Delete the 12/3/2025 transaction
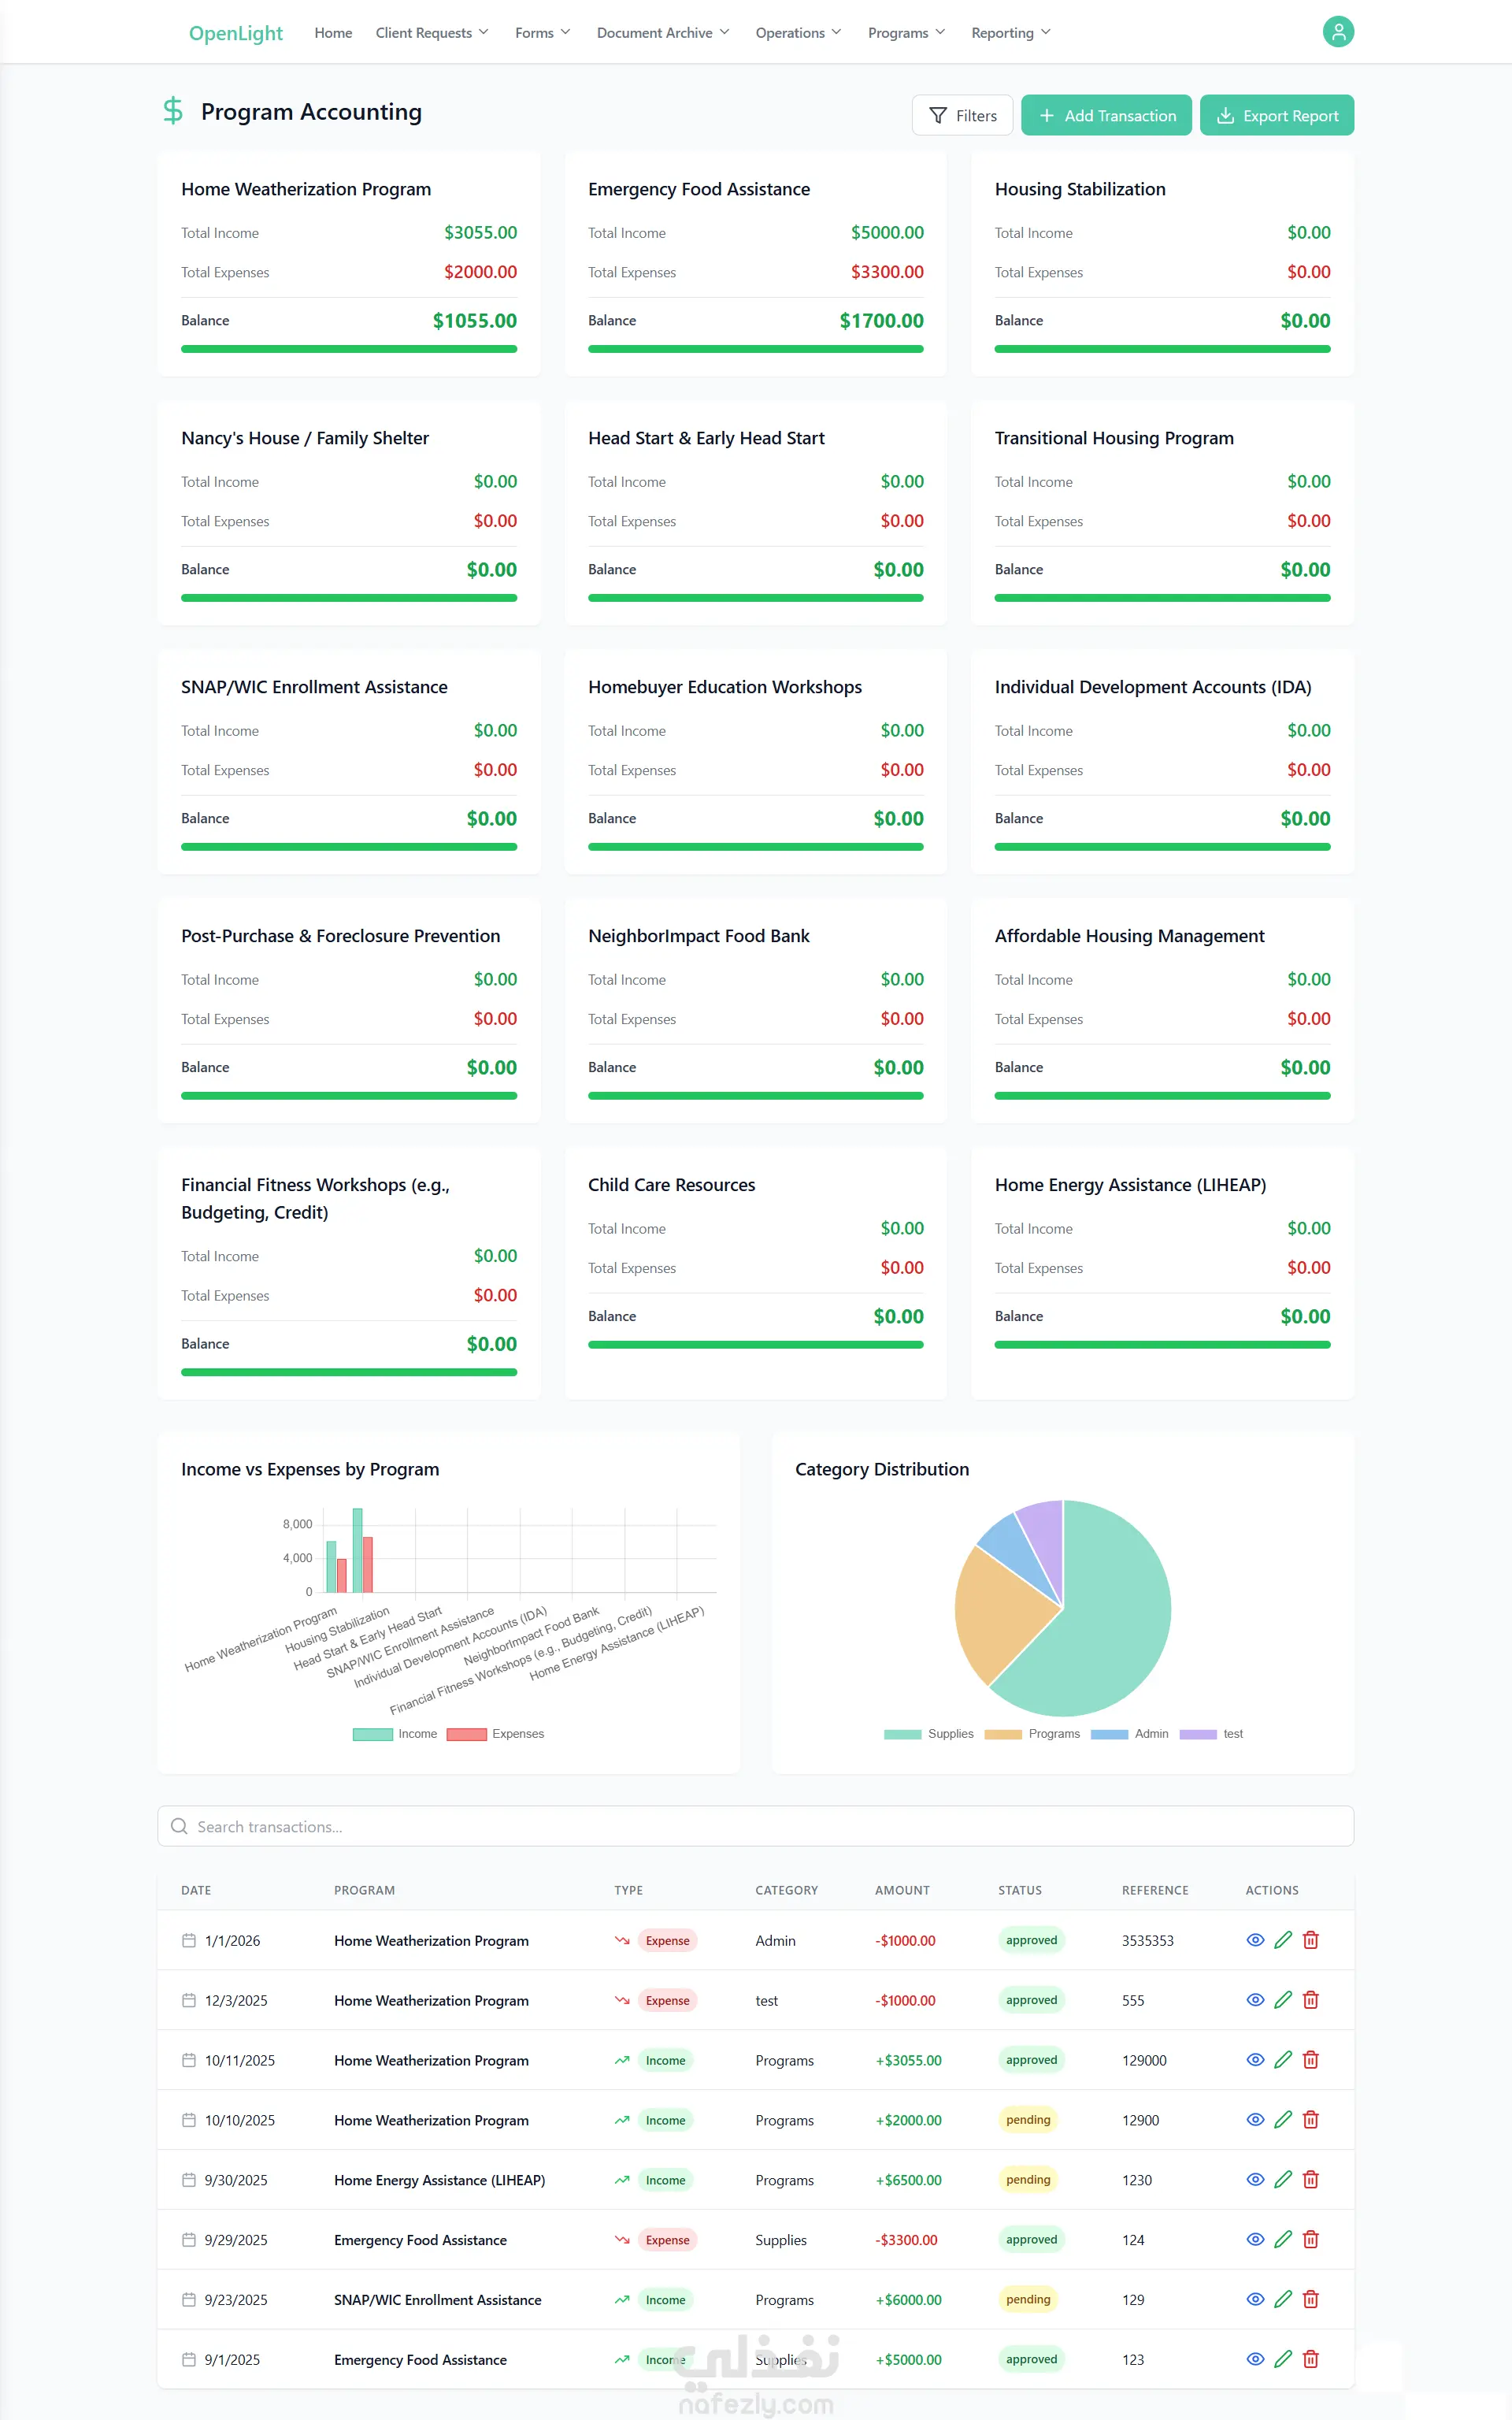The width and height of the screenshot is (1512, 2420). (x=1311, y=2000)
